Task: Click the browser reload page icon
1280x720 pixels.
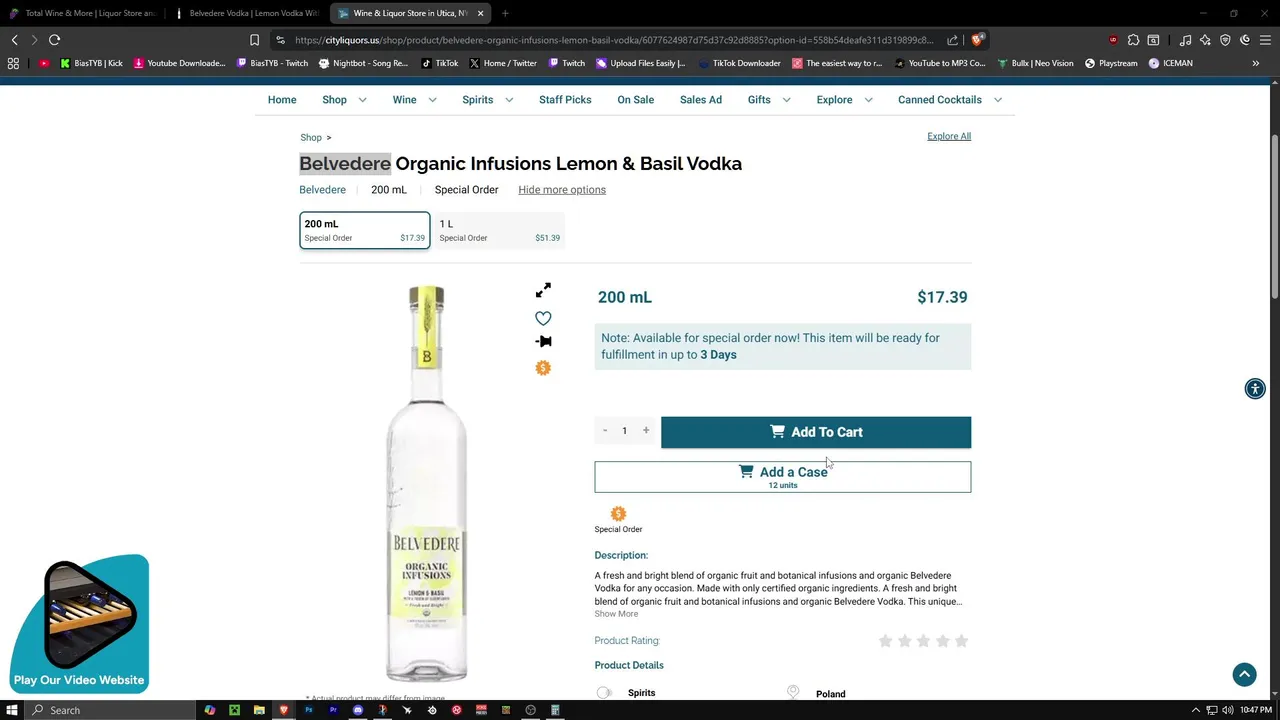Action: click(55, 40)
